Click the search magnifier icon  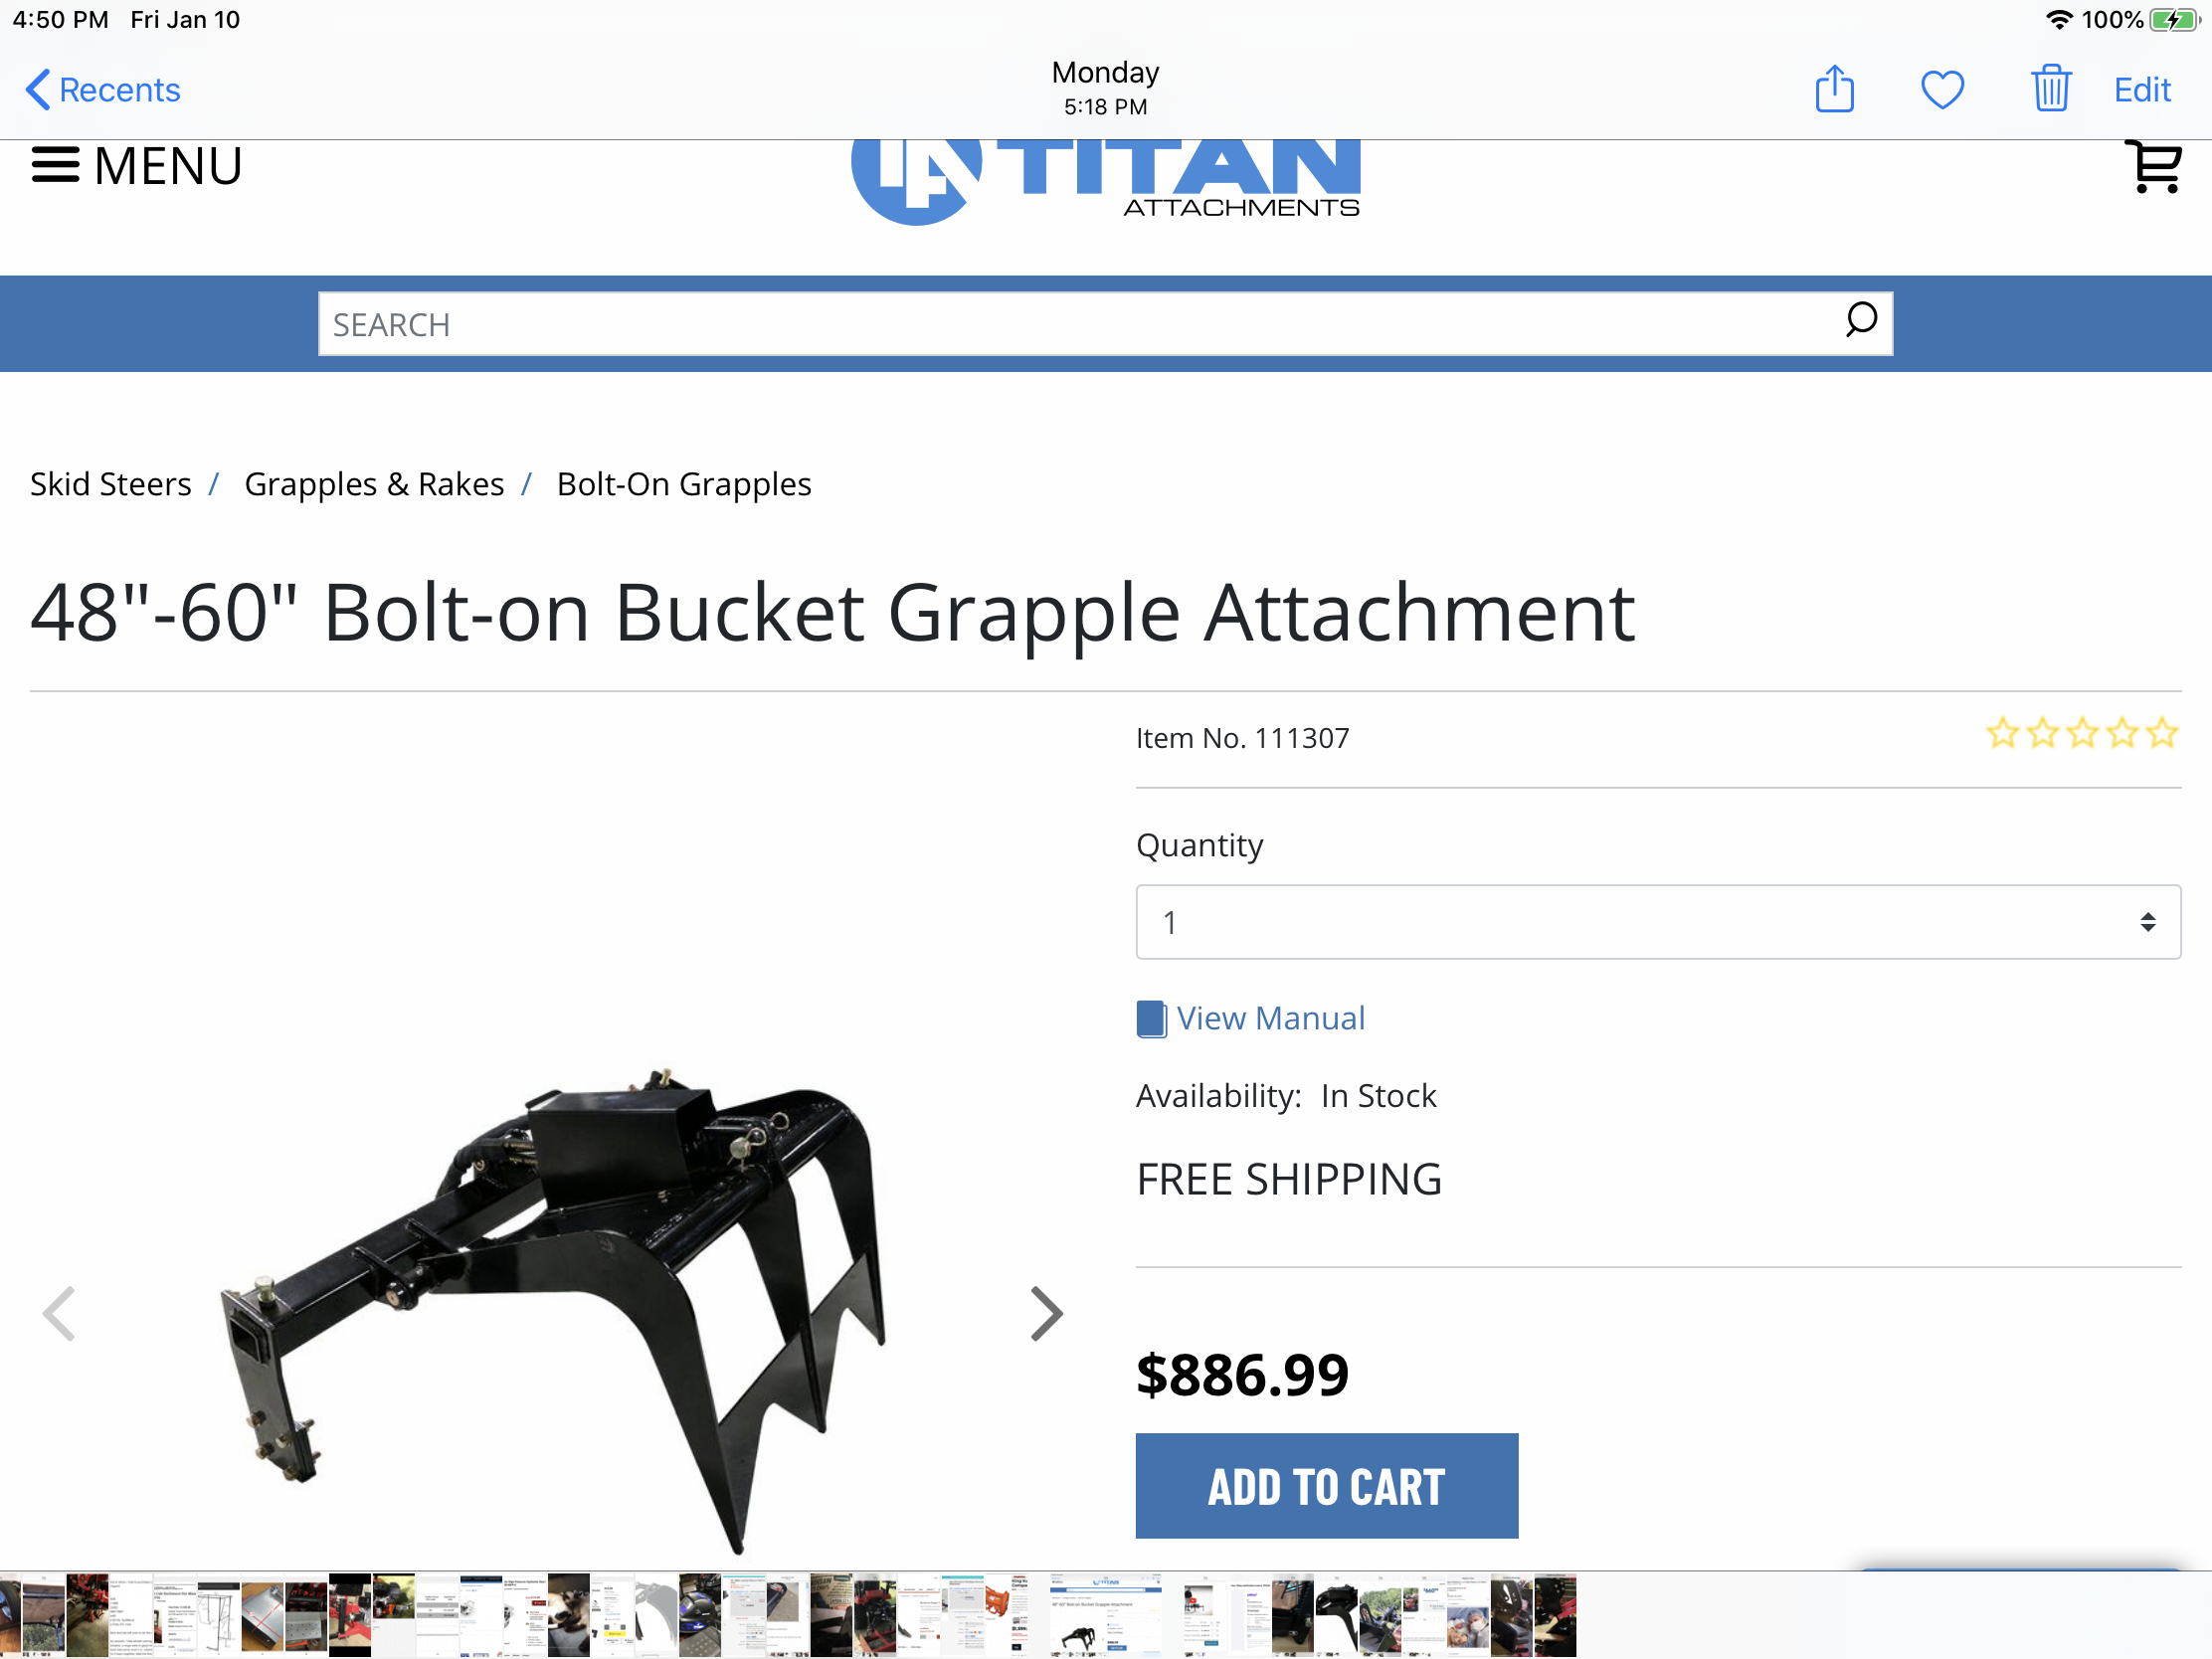pos(1860,321)
